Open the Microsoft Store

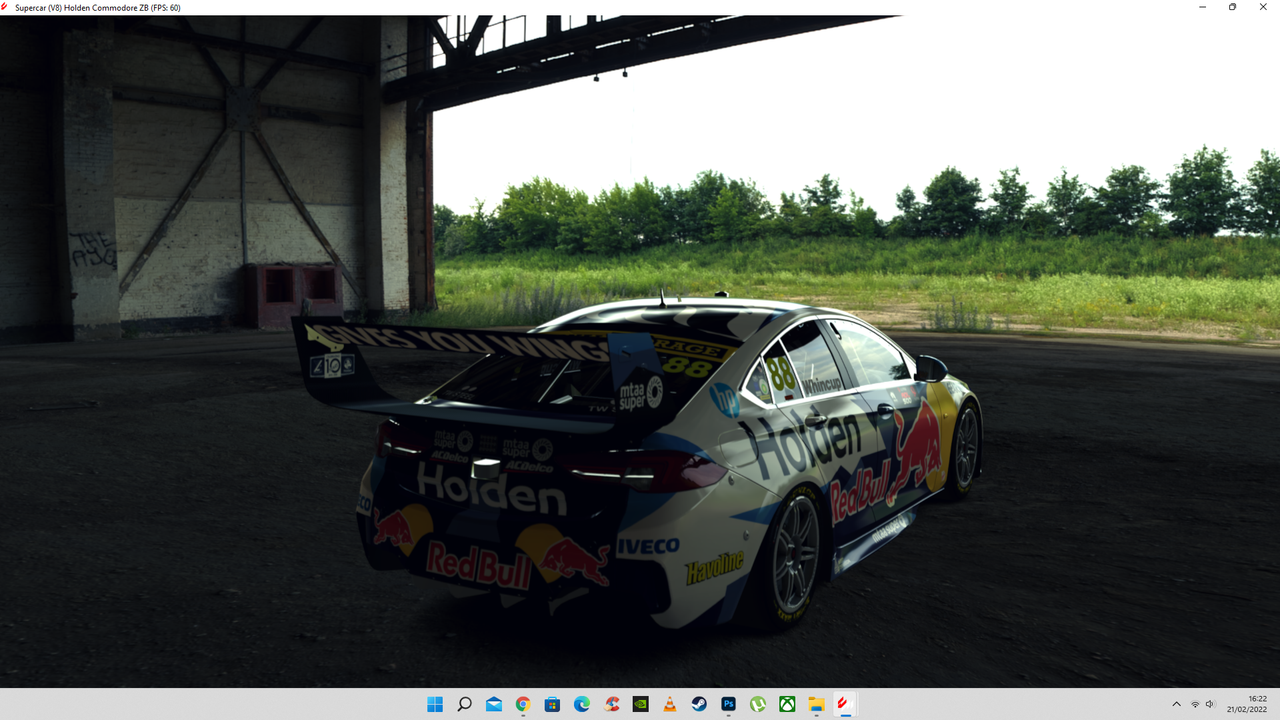point(553,704)
